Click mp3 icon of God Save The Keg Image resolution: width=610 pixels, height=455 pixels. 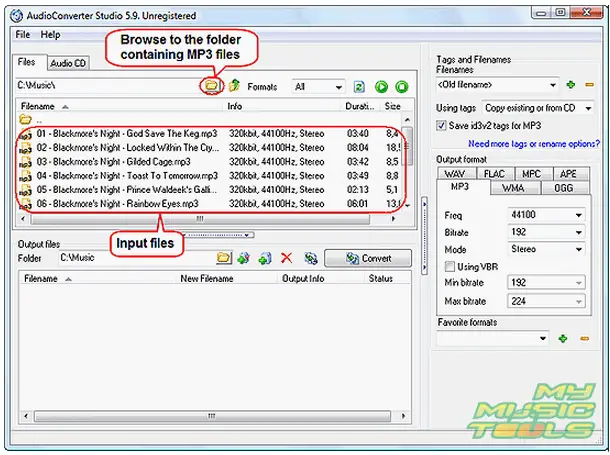coord(25,134)
